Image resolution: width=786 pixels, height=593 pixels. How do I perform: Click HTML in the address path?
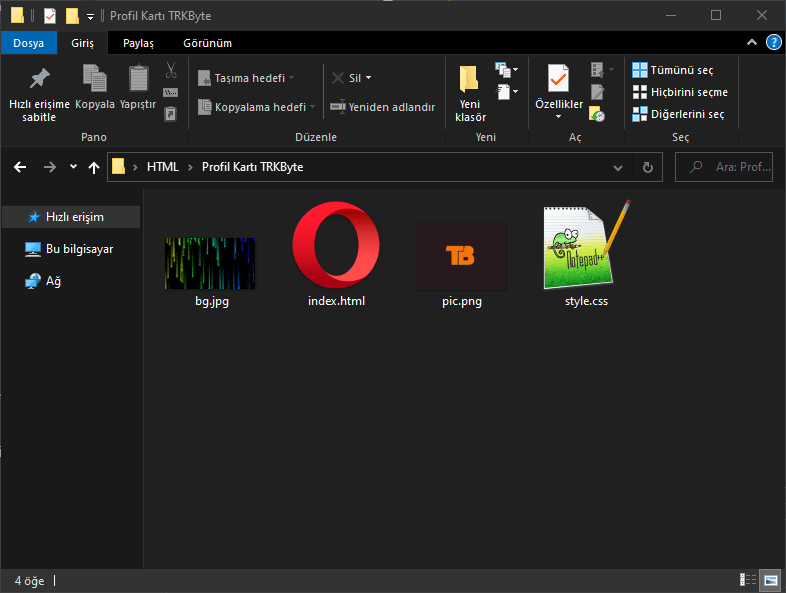tap(162, 167)
